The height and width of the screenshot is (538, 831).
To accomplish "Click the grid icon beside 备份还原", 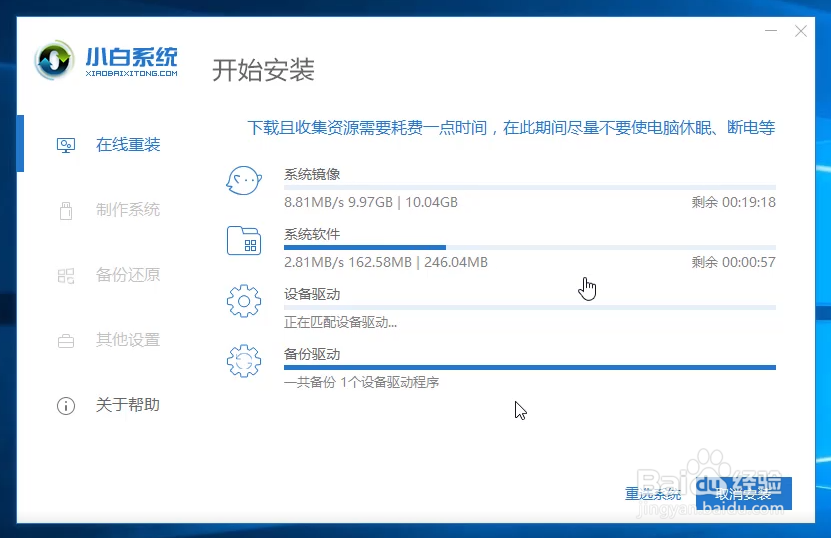I will coord(66,276).
